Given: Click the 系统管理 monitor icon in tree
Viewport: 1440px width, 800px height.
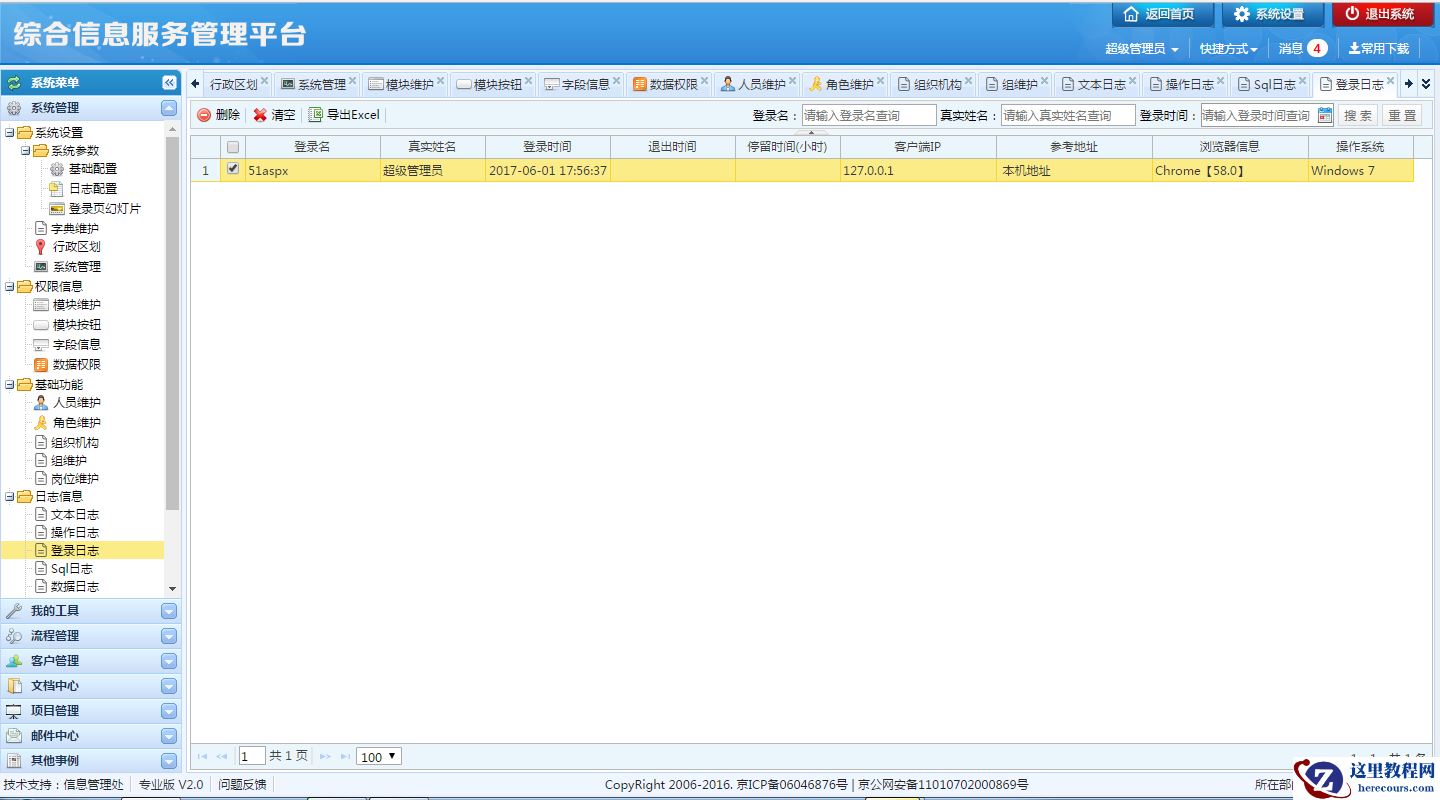Looking at the screenshot, I should pyautogui.click(x=41, y=267).
